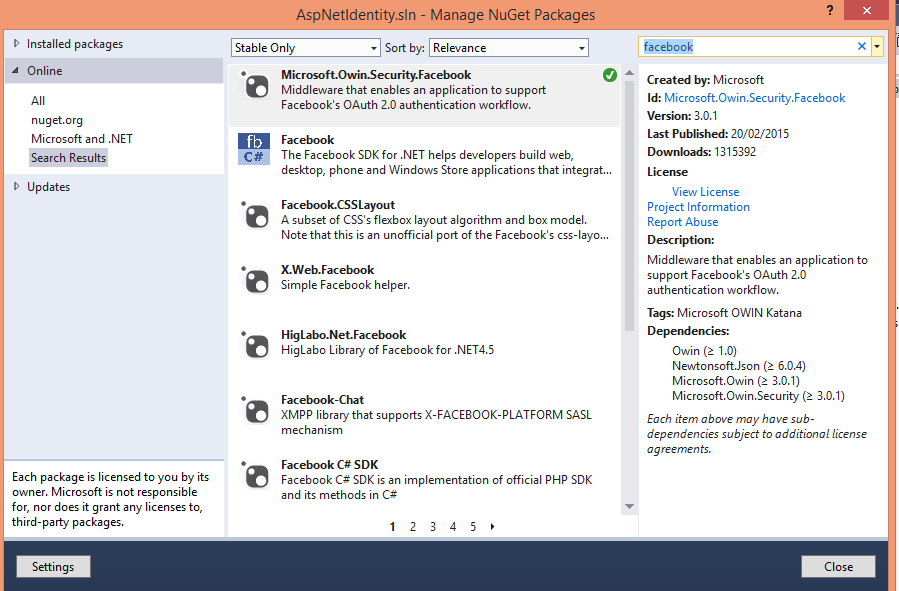
Task: Click the Simple Facebook helper description
Action: pyautogui.click(x=345, y=285)
